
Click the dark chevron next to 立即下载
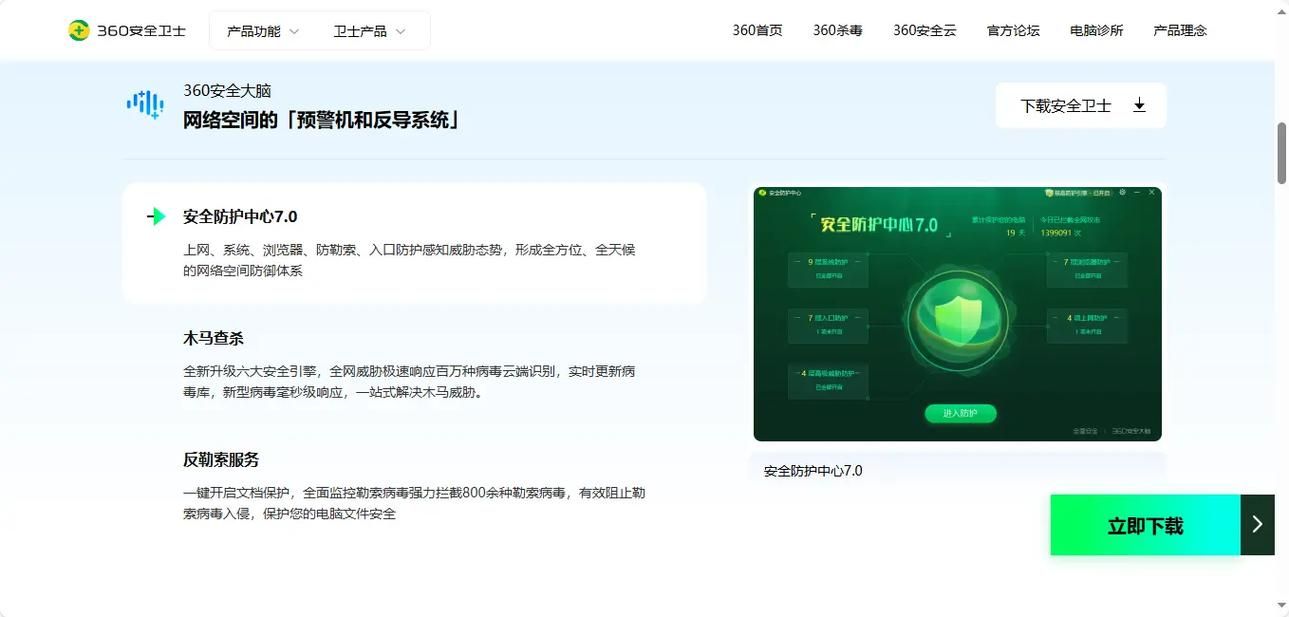click(1258, 525)
